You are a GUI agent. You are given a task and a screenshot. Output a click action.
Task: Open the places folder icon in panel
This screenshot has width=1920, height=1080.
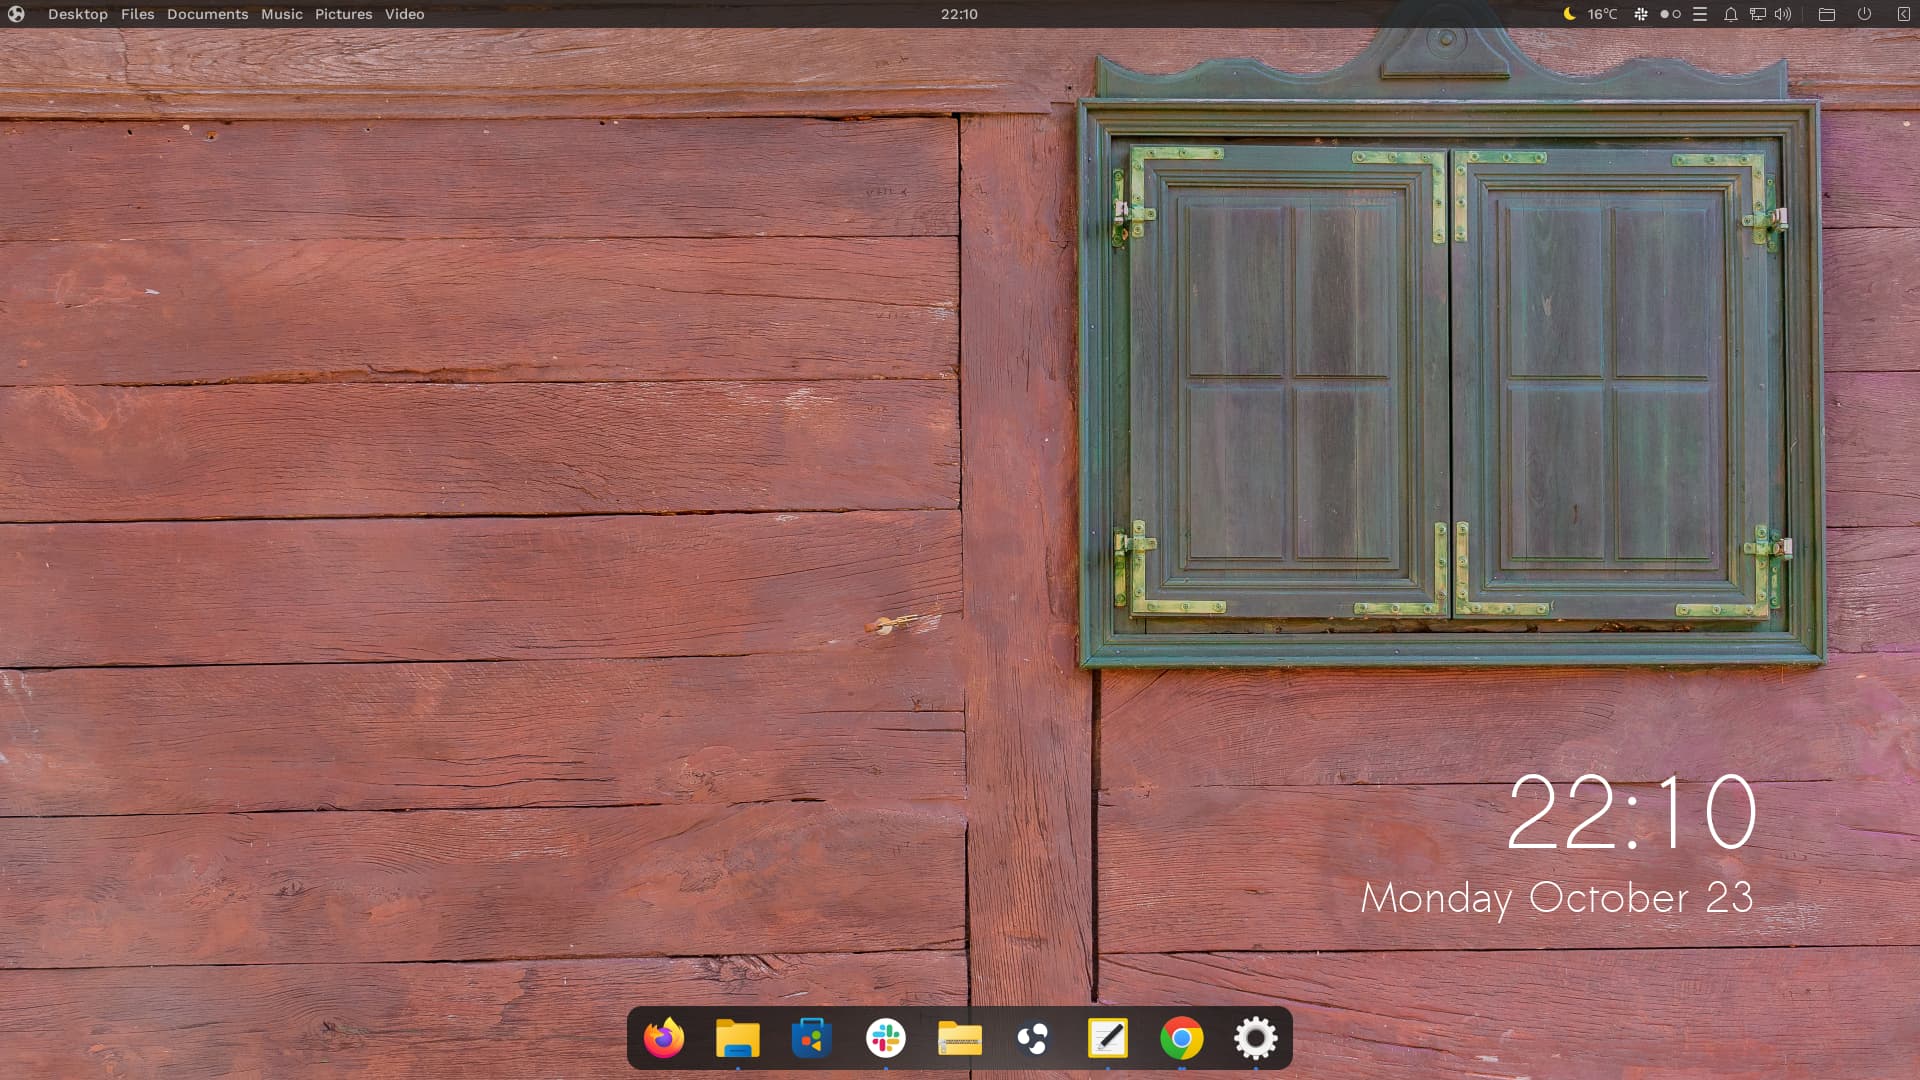point(1826,14)
